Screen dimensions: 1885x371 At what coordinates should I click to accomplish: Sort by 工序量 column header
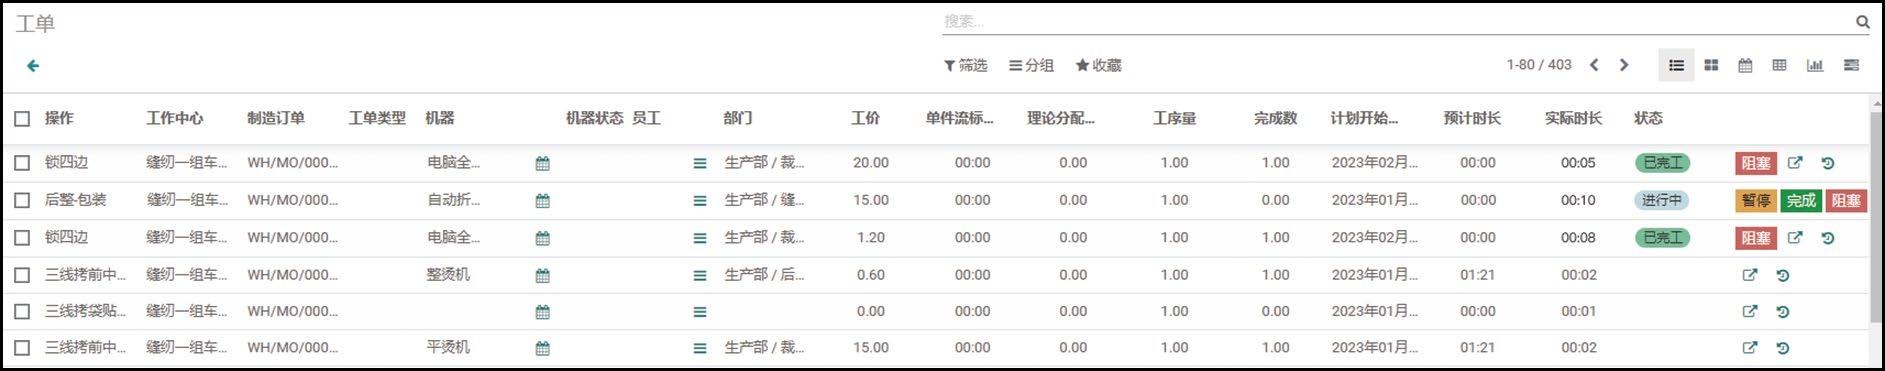click(1174, 118)
